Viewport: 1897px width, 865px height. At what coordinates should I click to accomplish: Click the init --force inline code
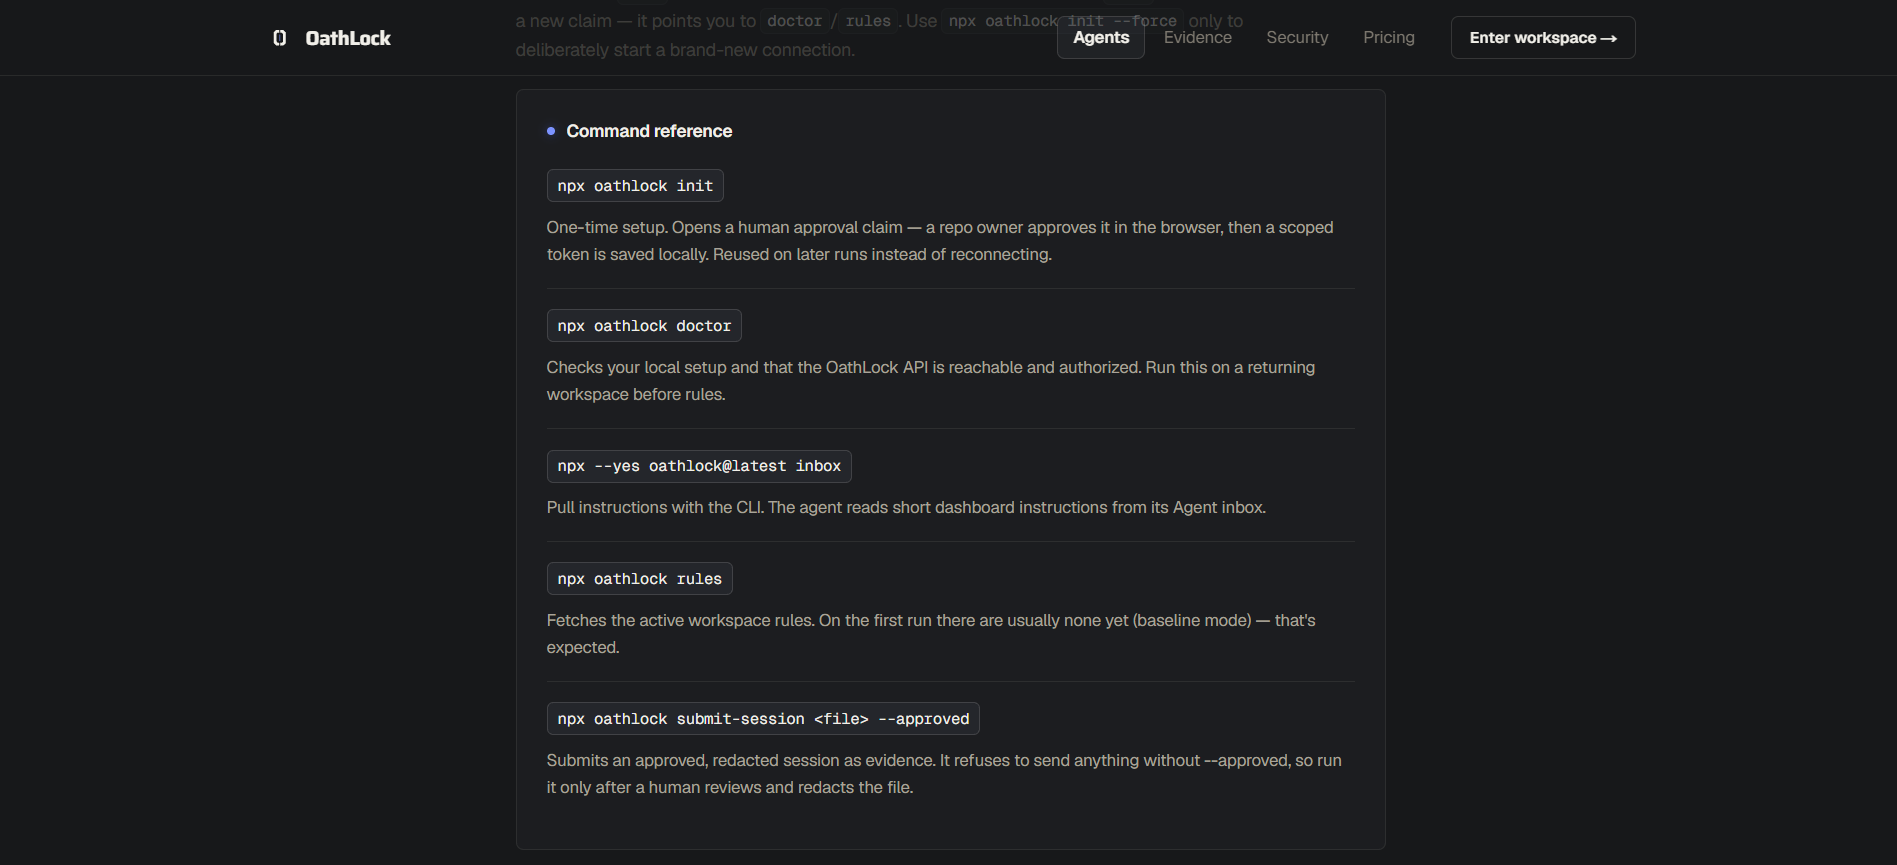pos(1062,21)
